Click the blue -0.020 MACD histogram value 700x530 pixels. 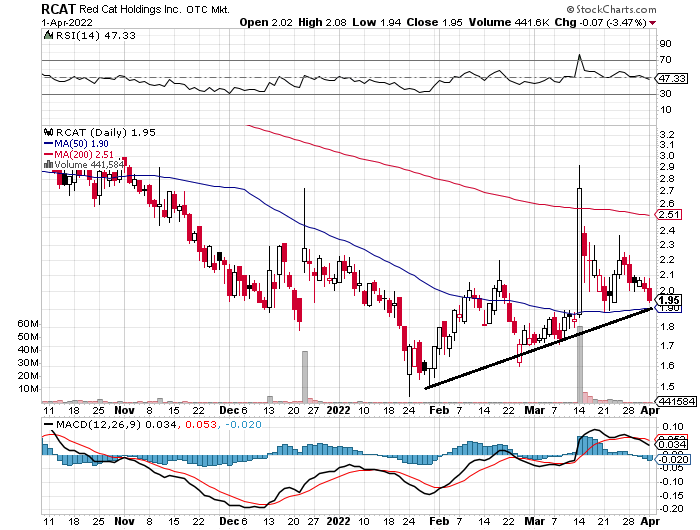coord(243,424)
